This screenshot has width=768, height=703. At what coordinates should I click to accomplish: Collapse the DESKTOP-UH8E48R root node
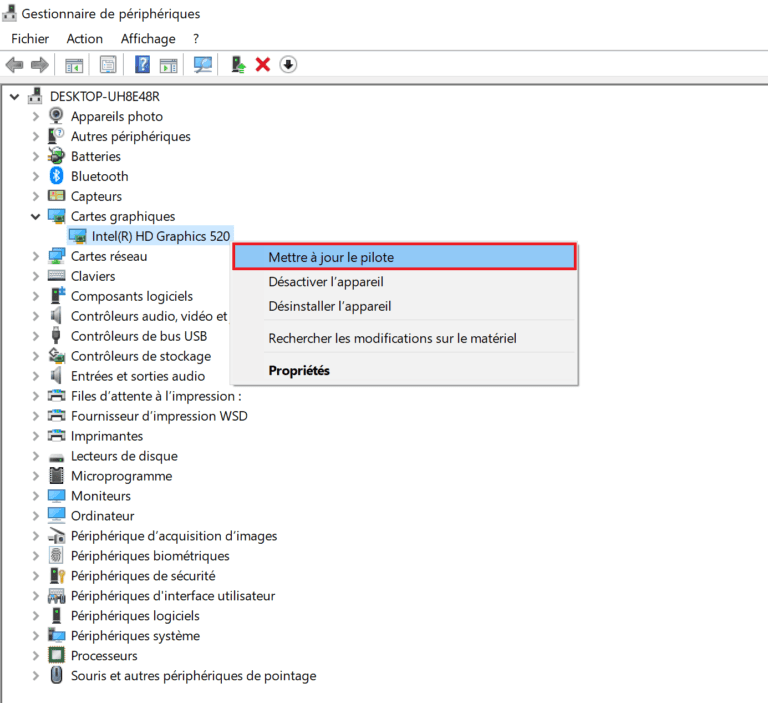pyautogui.click(x=15, y=97)
